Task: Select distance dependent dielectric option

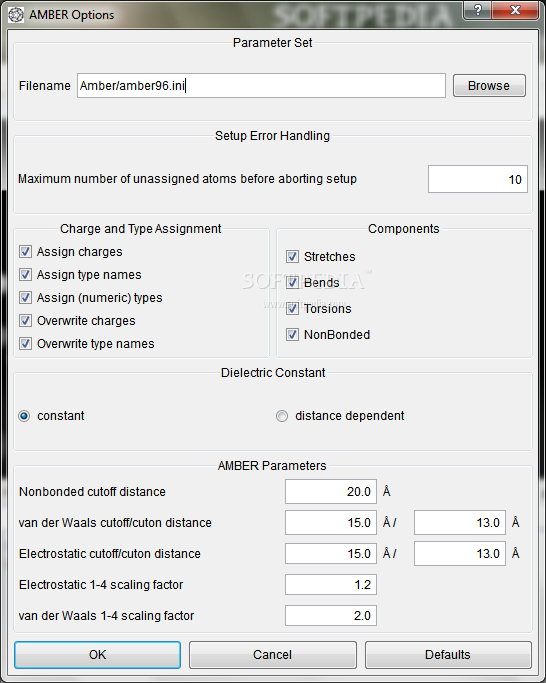Action: pyautogui.click(x=282, y=416)
